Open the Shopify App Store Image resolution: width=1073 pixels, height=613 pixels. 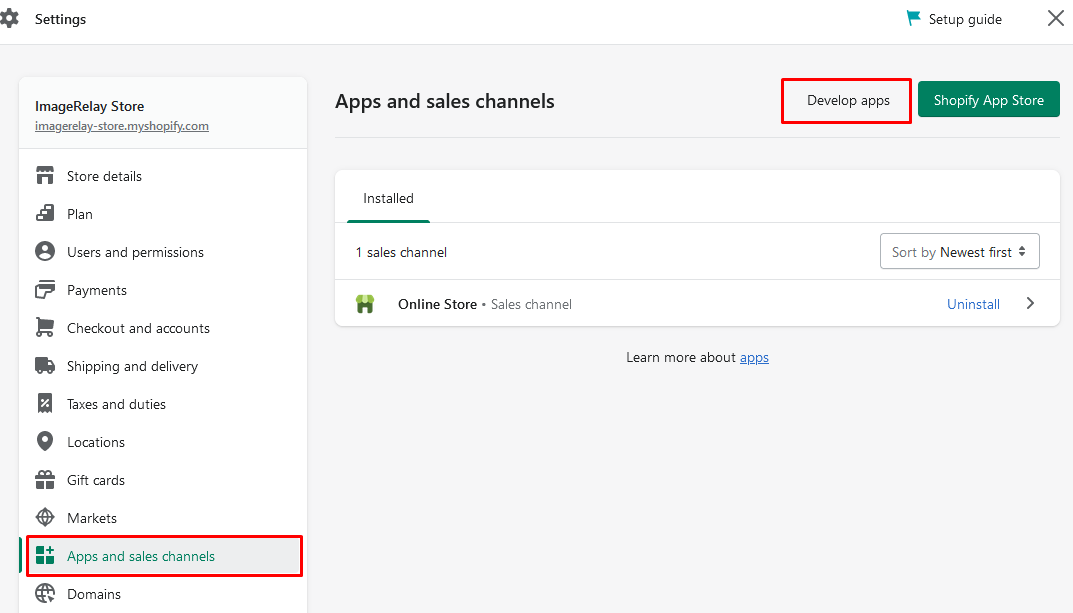988,100
